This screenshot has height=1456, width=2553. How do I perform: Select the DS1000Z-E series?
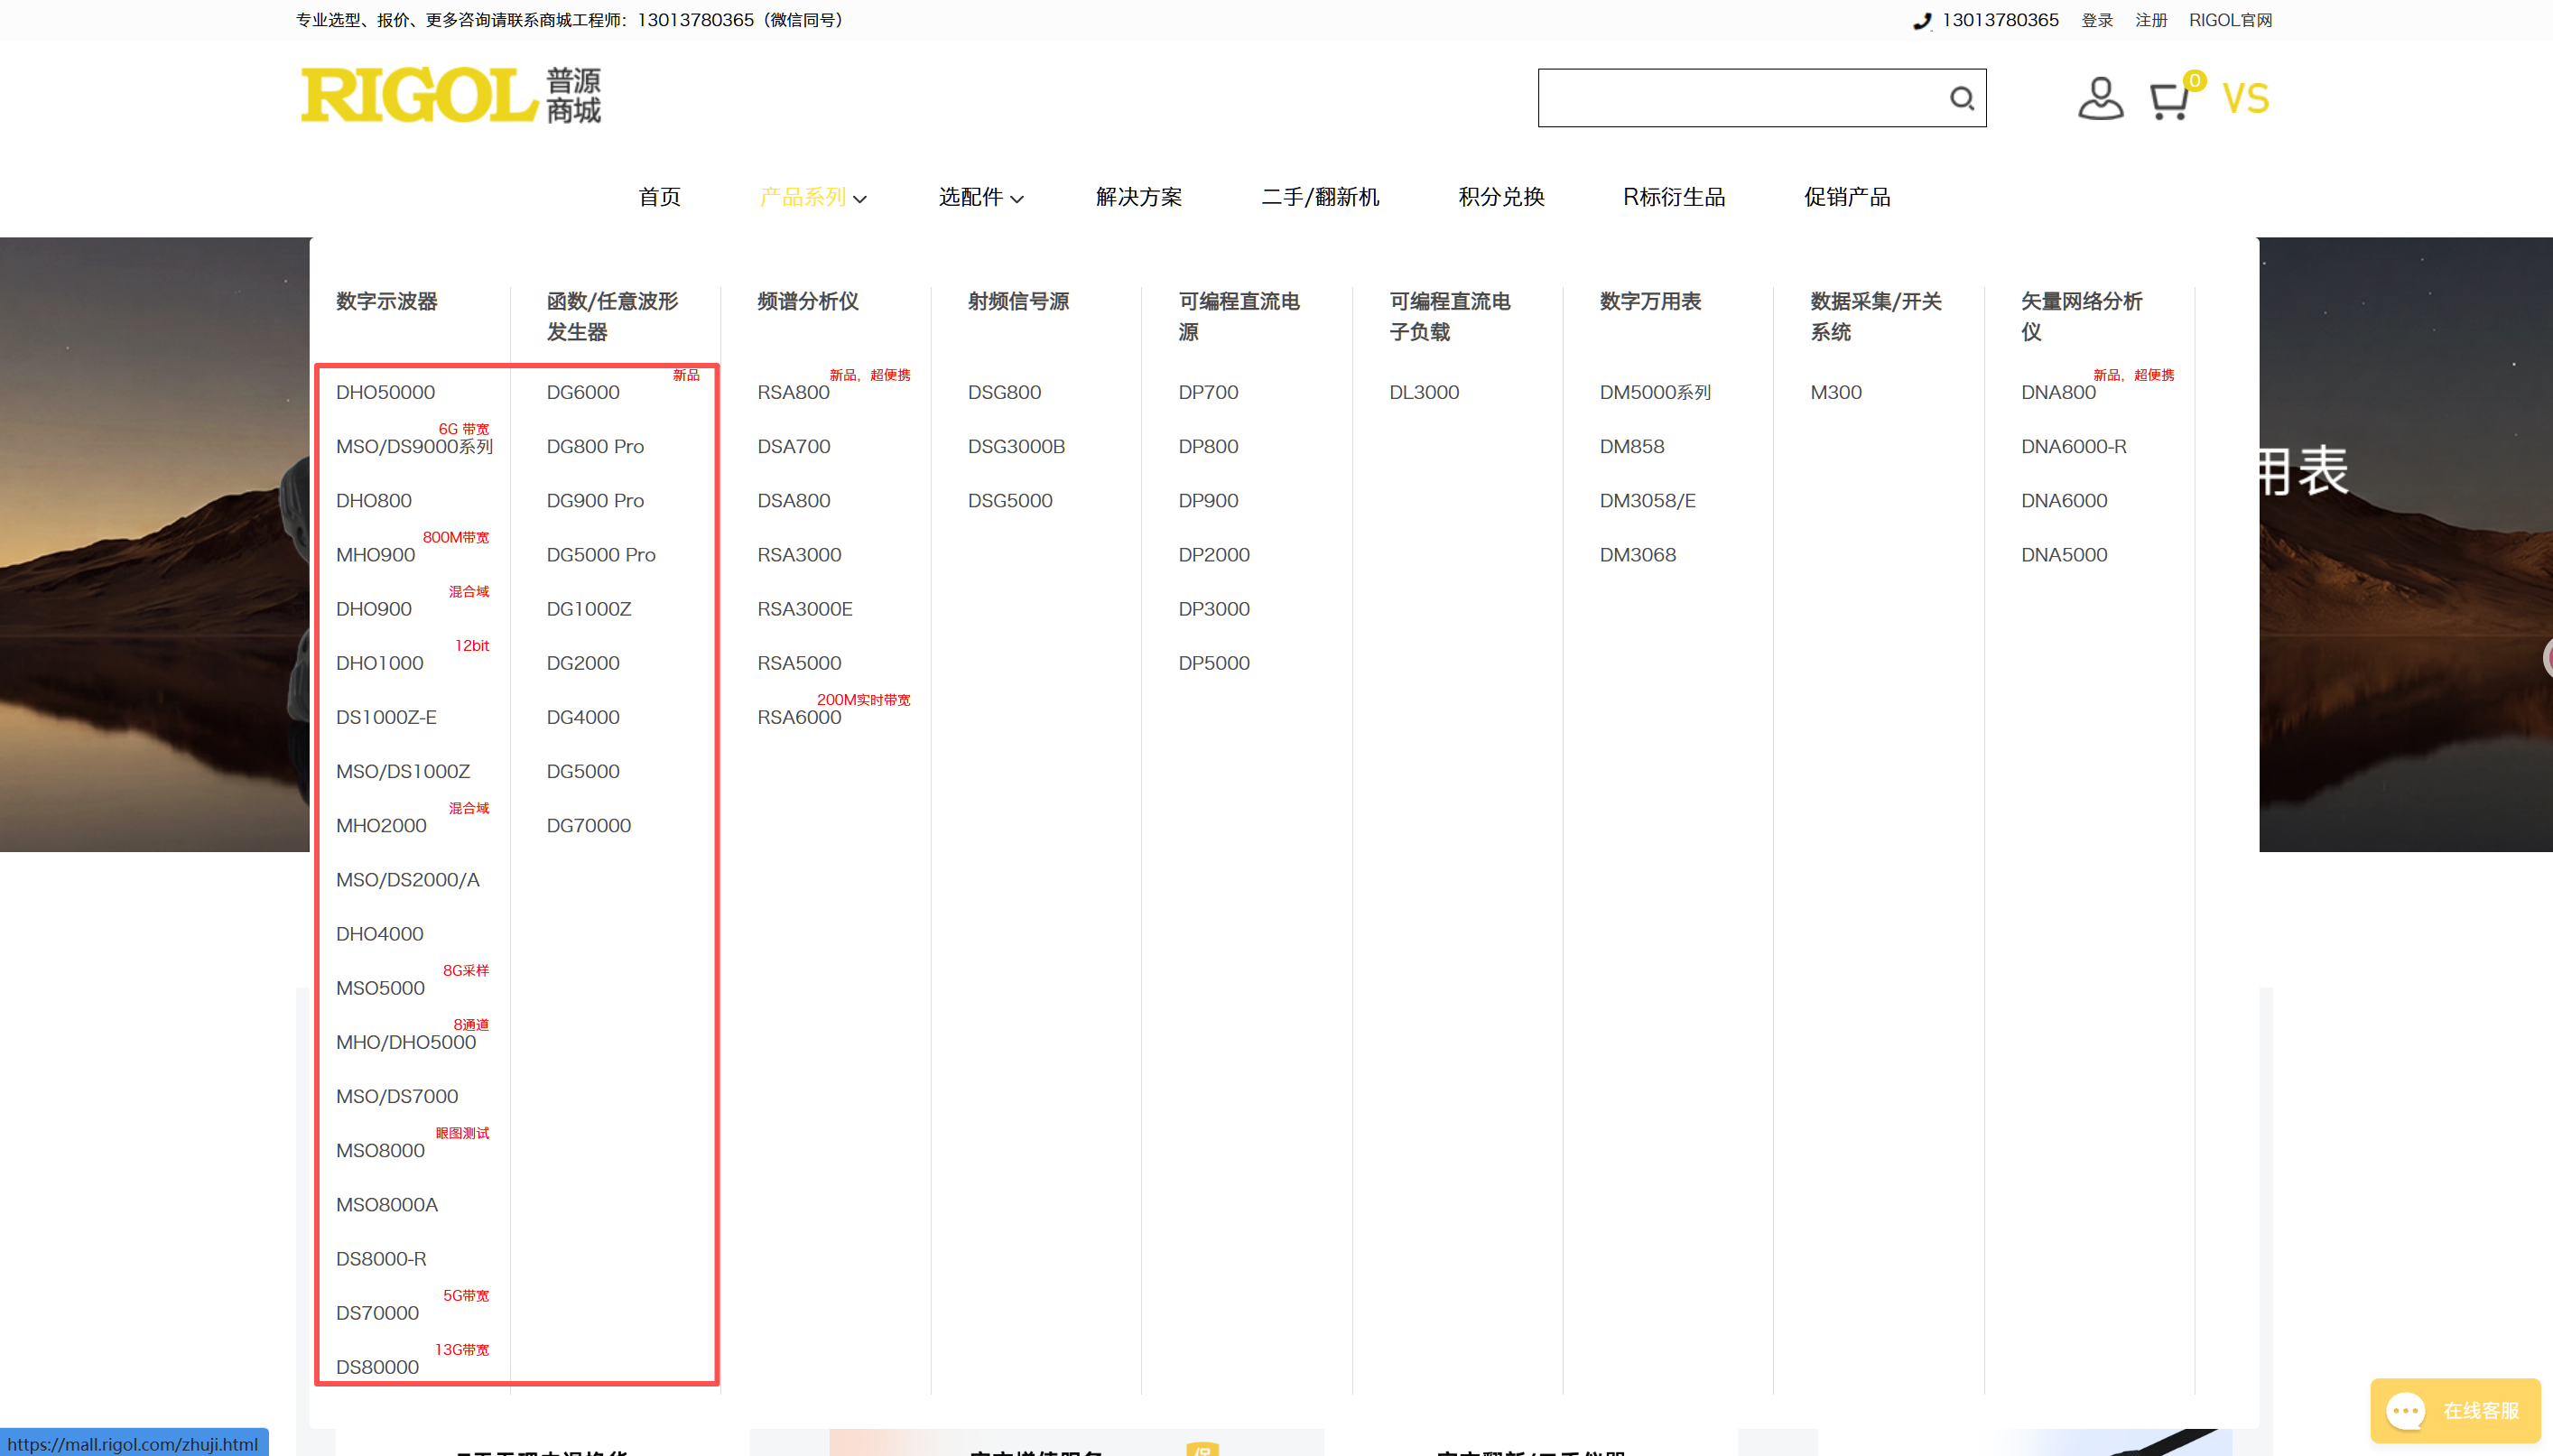pos(386,717)
